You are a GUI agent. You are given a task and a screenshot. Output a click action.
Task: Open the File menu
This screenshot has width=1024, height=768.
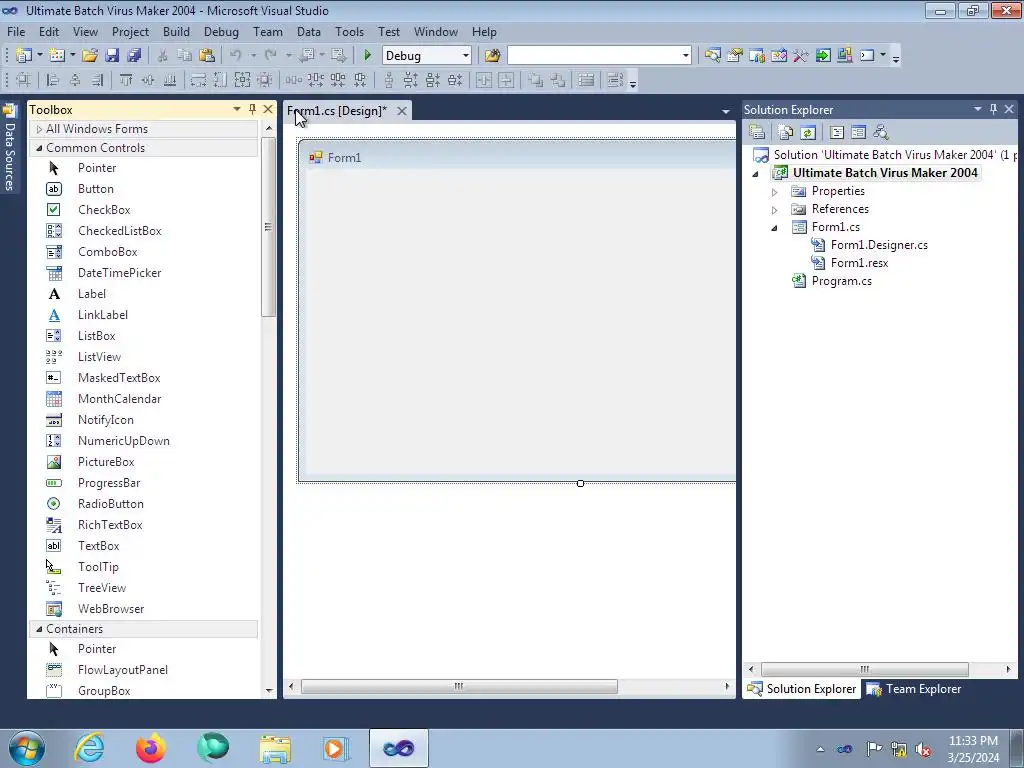[x=16, y=32]
